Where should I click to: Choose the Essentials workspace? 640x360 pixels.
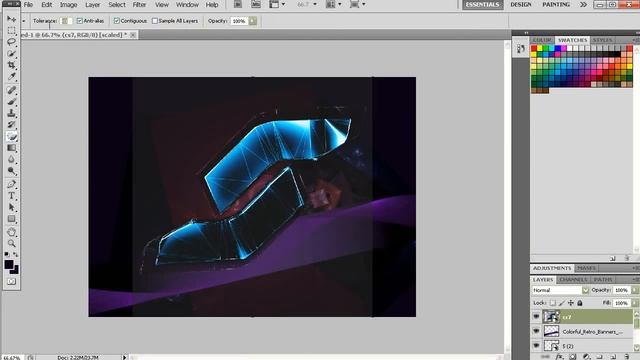482,4
